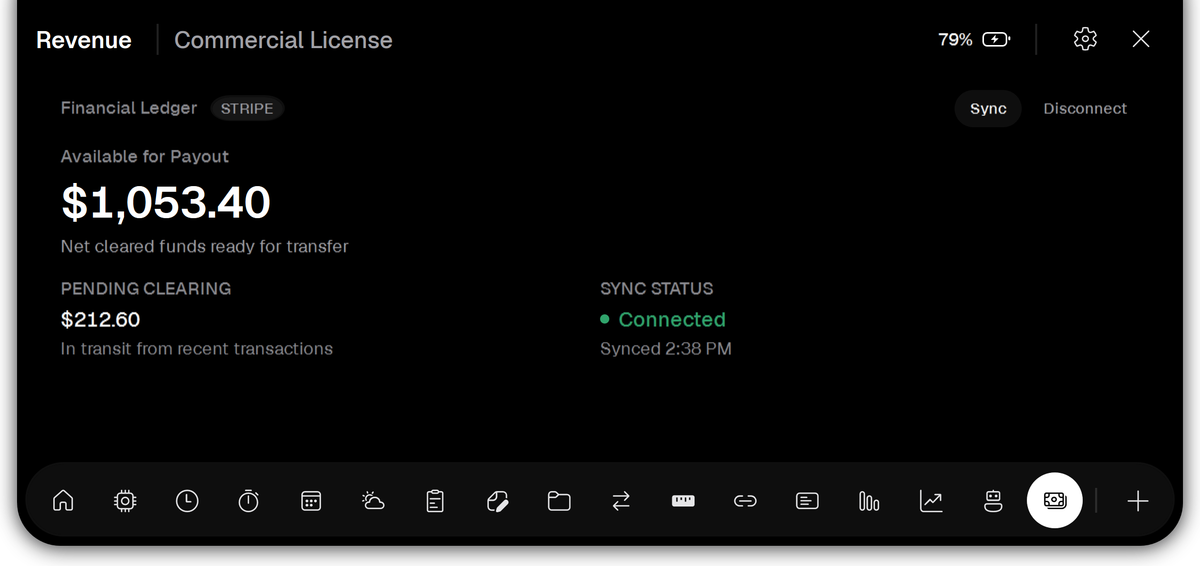Click the SYNC STATUS heading
This screenshot has height=566, width=1200.
coord(657,289)
